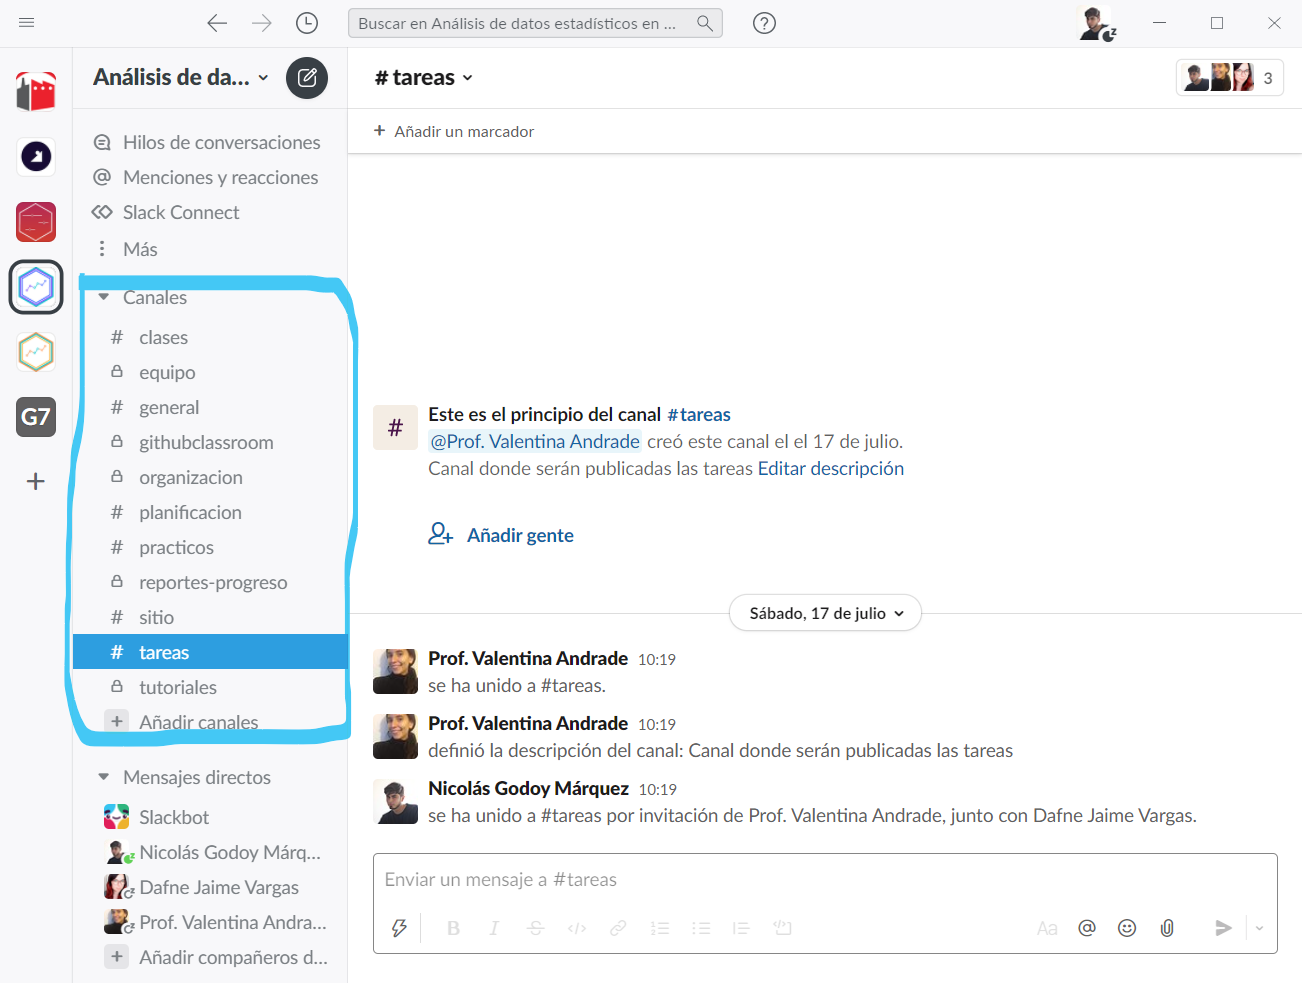Click the Editar descripción link
The width and height of the screenshot is (1302, 983).
831,468
